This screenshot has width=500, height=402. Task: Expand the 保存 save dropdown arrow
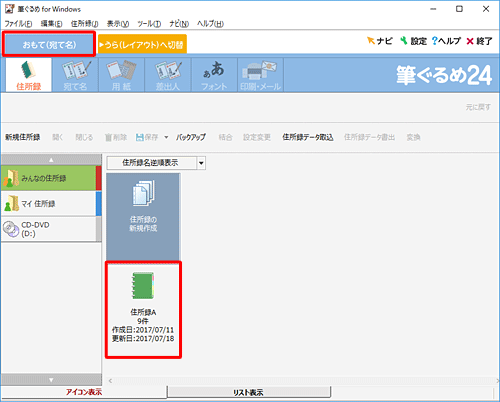pyautogui.click(x=166, y=137)
